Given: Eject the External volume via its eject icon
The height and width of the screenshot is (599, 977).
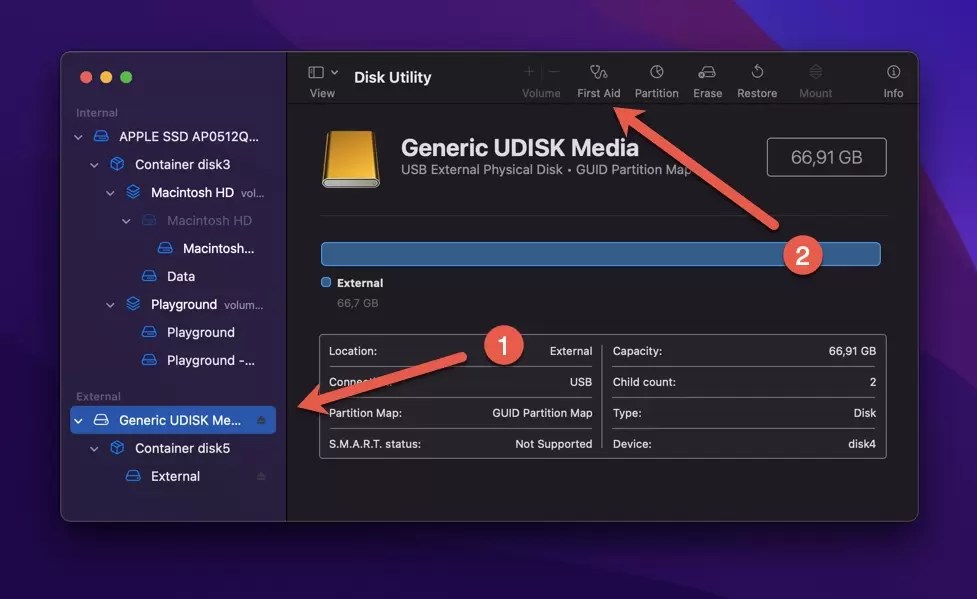Looking at the screenshot, I should (260, 476).
